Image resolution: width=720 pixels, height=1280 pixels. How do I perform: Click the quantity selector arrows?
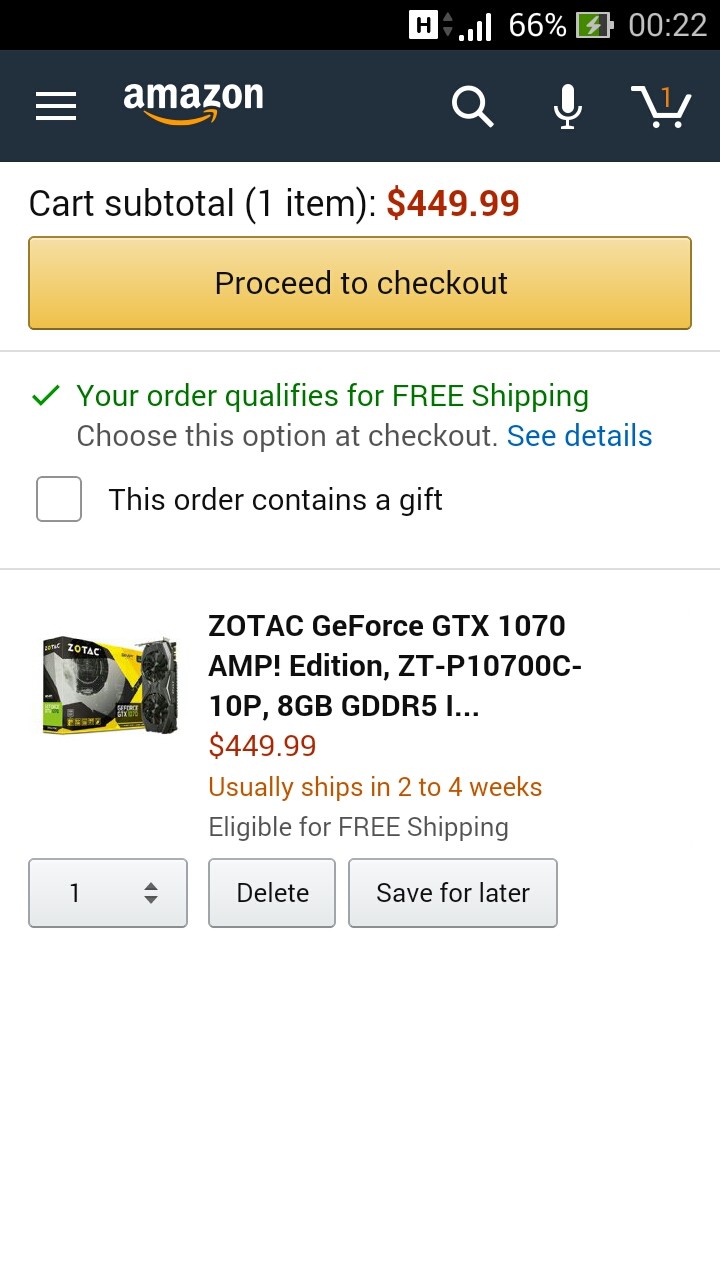(x=151, y=893)
